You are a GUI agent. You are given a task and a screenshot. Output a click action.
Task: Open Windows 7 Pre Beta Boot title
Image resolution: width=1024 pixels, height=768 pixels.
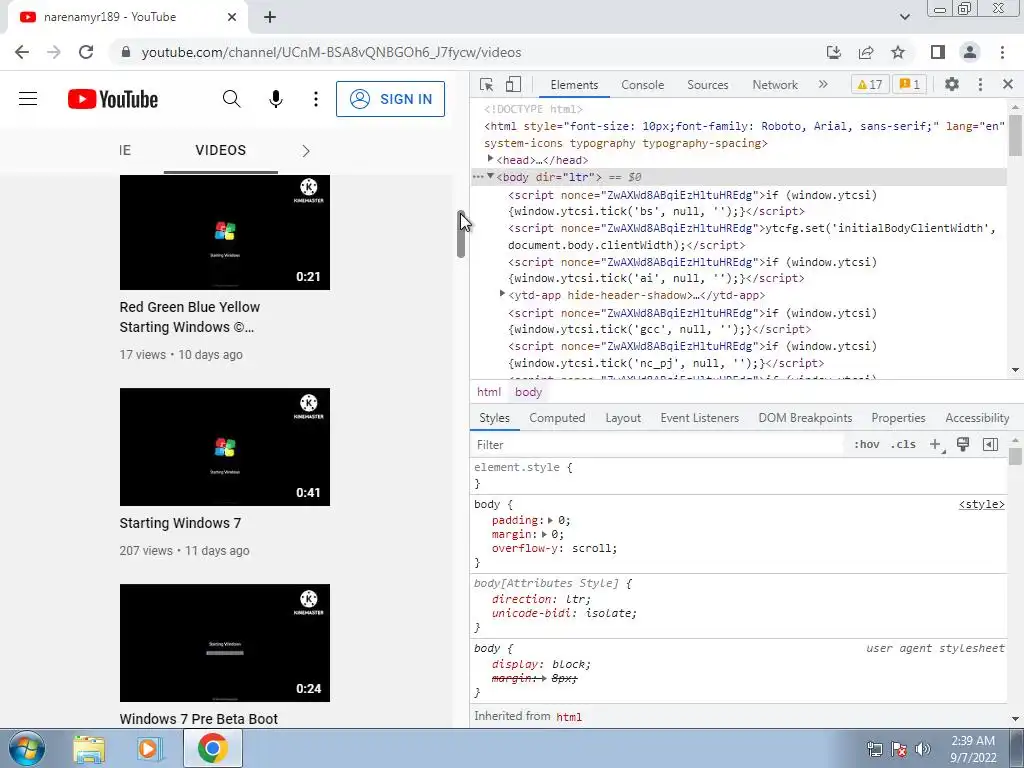click(199, 719)
